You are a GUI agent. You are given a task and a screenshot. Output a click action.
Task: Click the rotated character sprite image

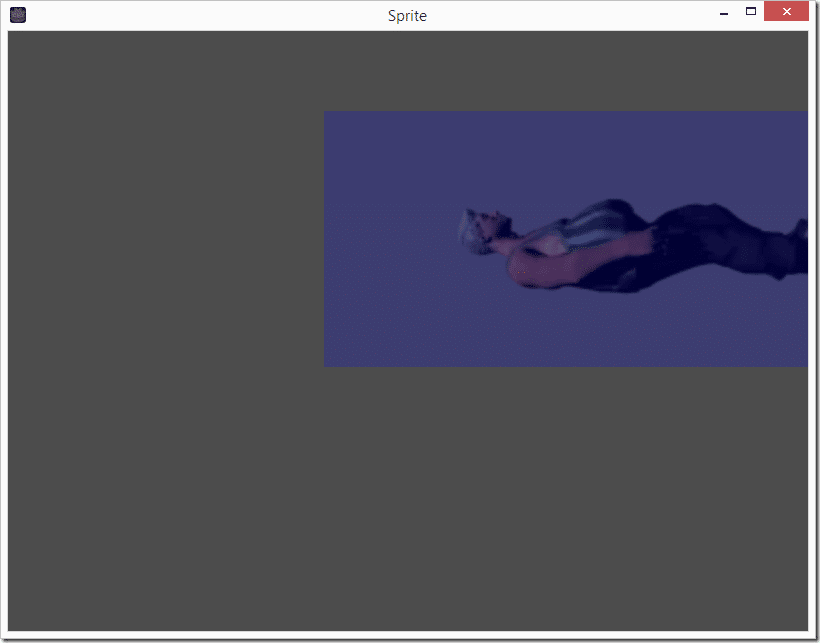click(x=566, y=239)
